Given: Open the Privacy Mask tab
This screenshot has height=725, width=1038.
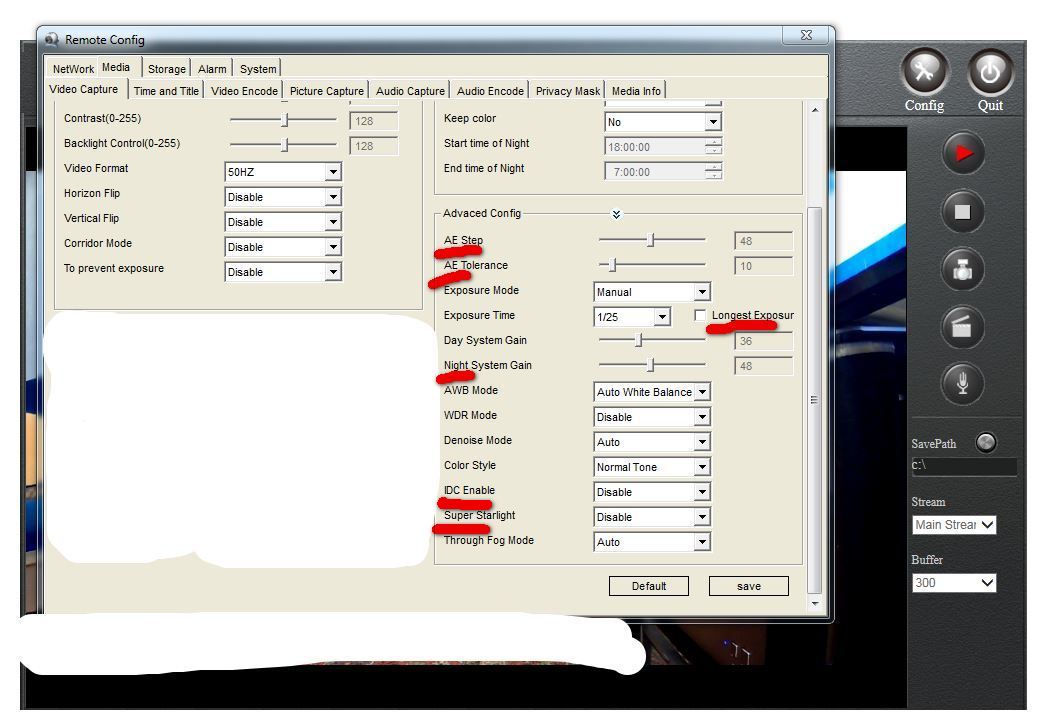Looking at the screenshot, I should (567, 91).
